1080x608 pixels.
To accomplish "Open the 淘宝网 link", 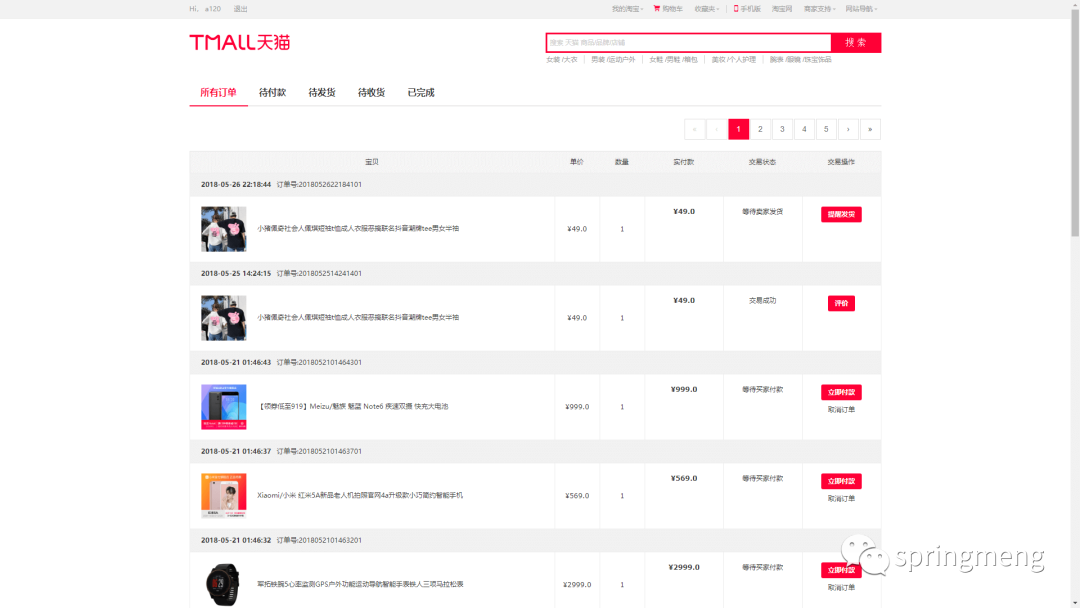I will point(782,9).
